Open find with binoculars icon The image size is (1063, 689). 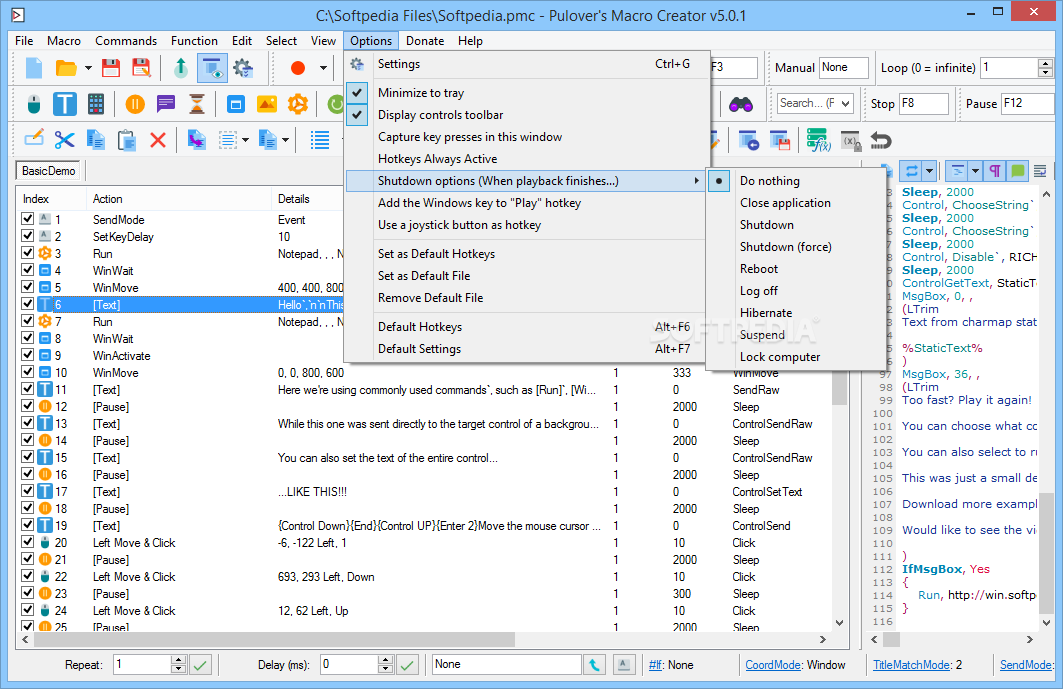(740, 104)
